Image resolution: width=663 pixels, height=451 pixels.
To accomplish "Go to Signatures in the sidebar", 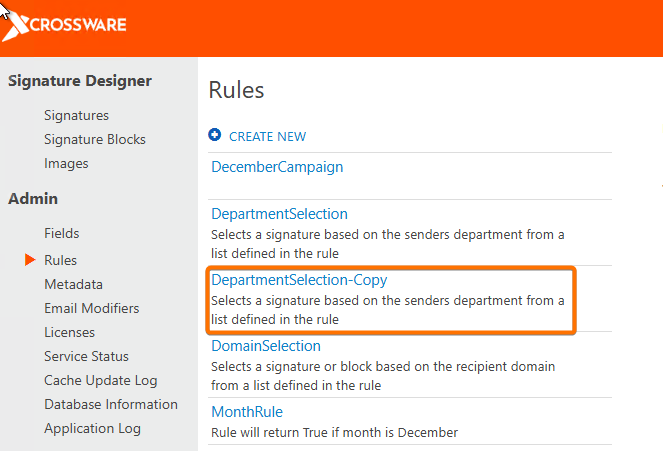I will tap(76, 116).
